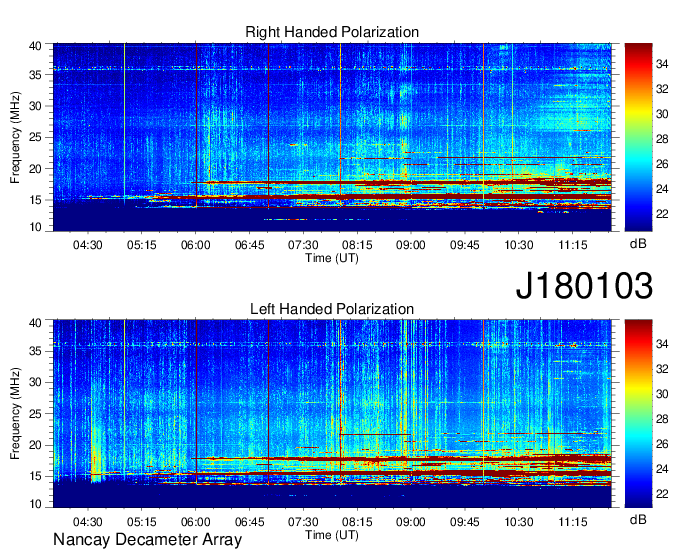Click the 09:45 tick label on top plot

464,245
